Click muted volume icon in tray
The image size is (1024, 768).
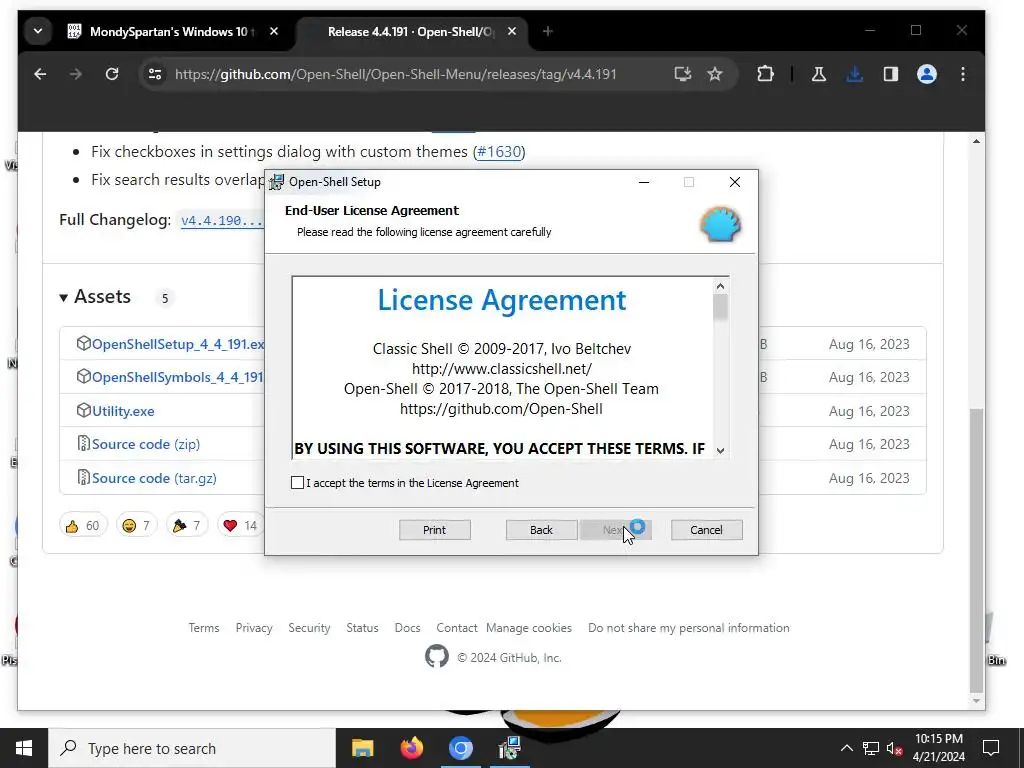[895, 748]
